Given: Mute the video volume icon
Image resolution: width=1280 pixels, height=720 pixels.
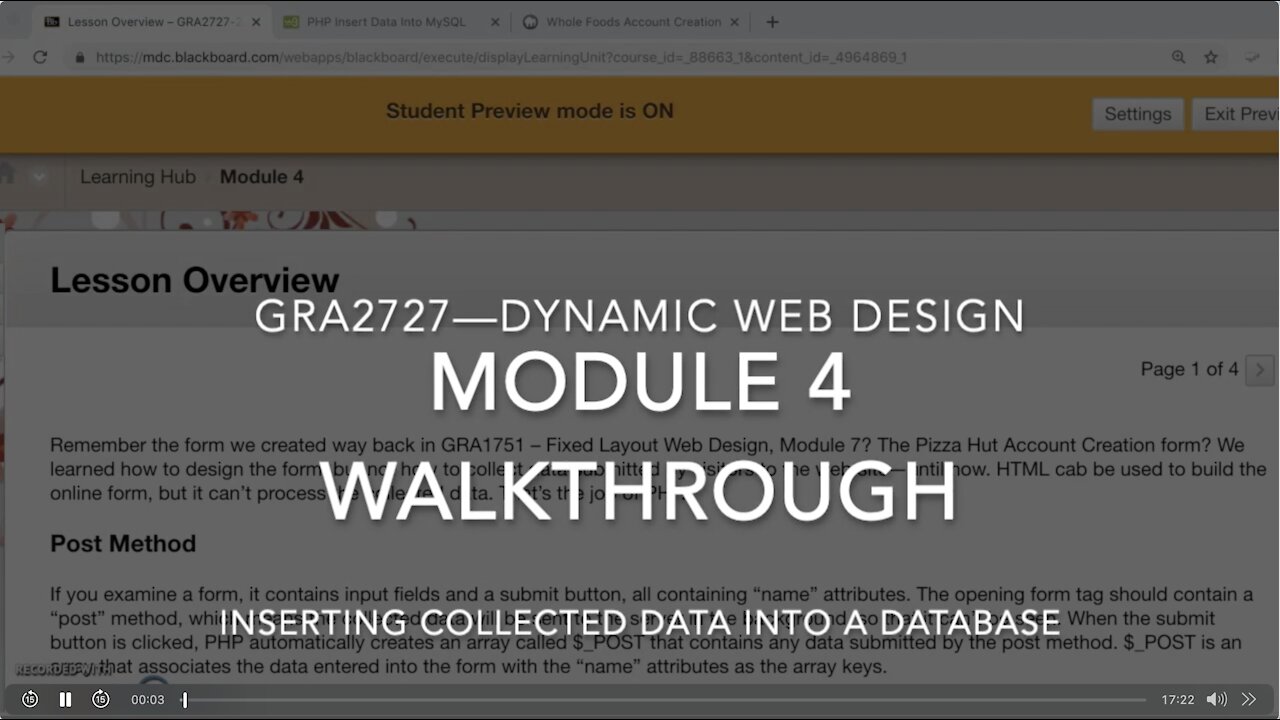Looking at the screenshot, I should pyautogui.click(x=1216, y=700).
